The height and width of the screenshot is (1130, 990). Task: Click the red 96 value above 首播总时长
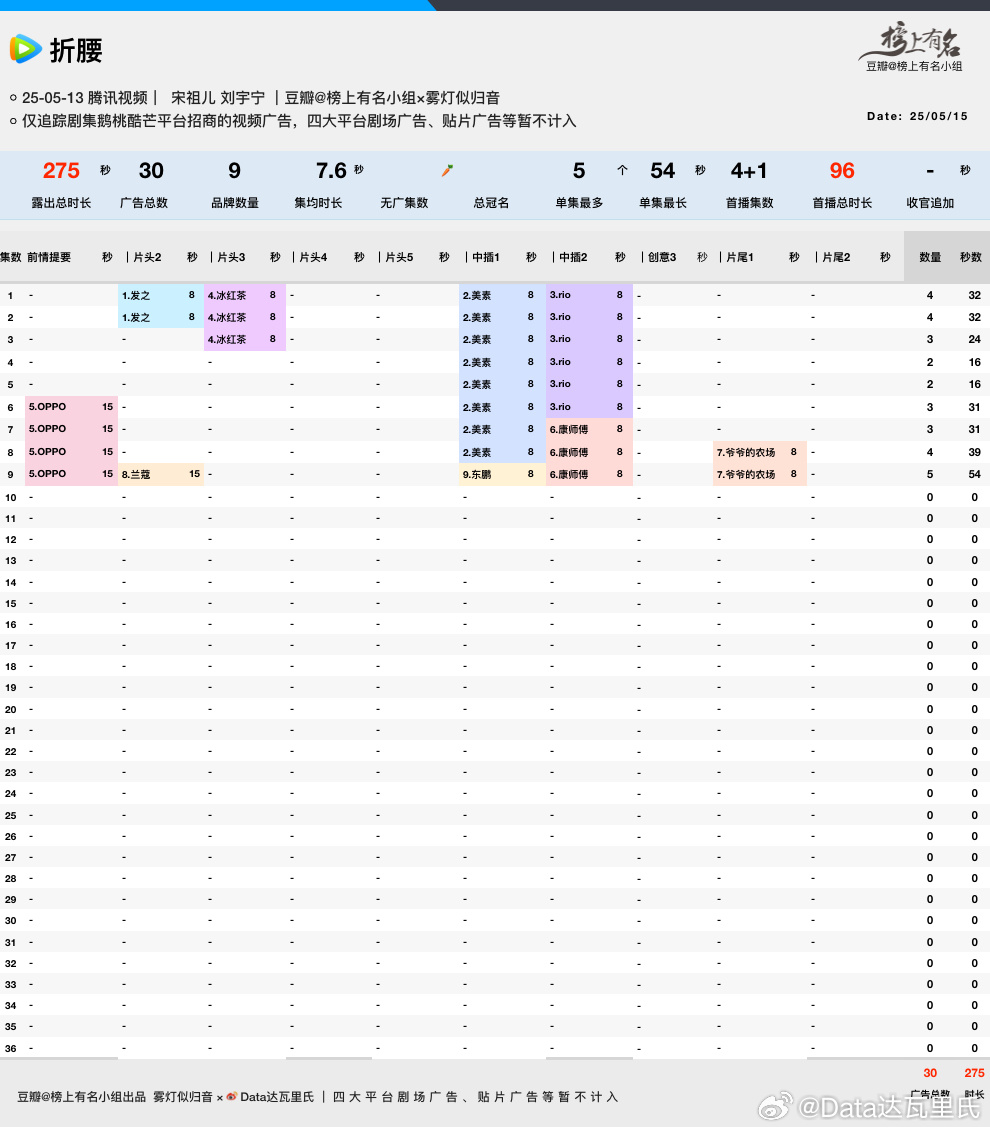(x=842, y=171)
